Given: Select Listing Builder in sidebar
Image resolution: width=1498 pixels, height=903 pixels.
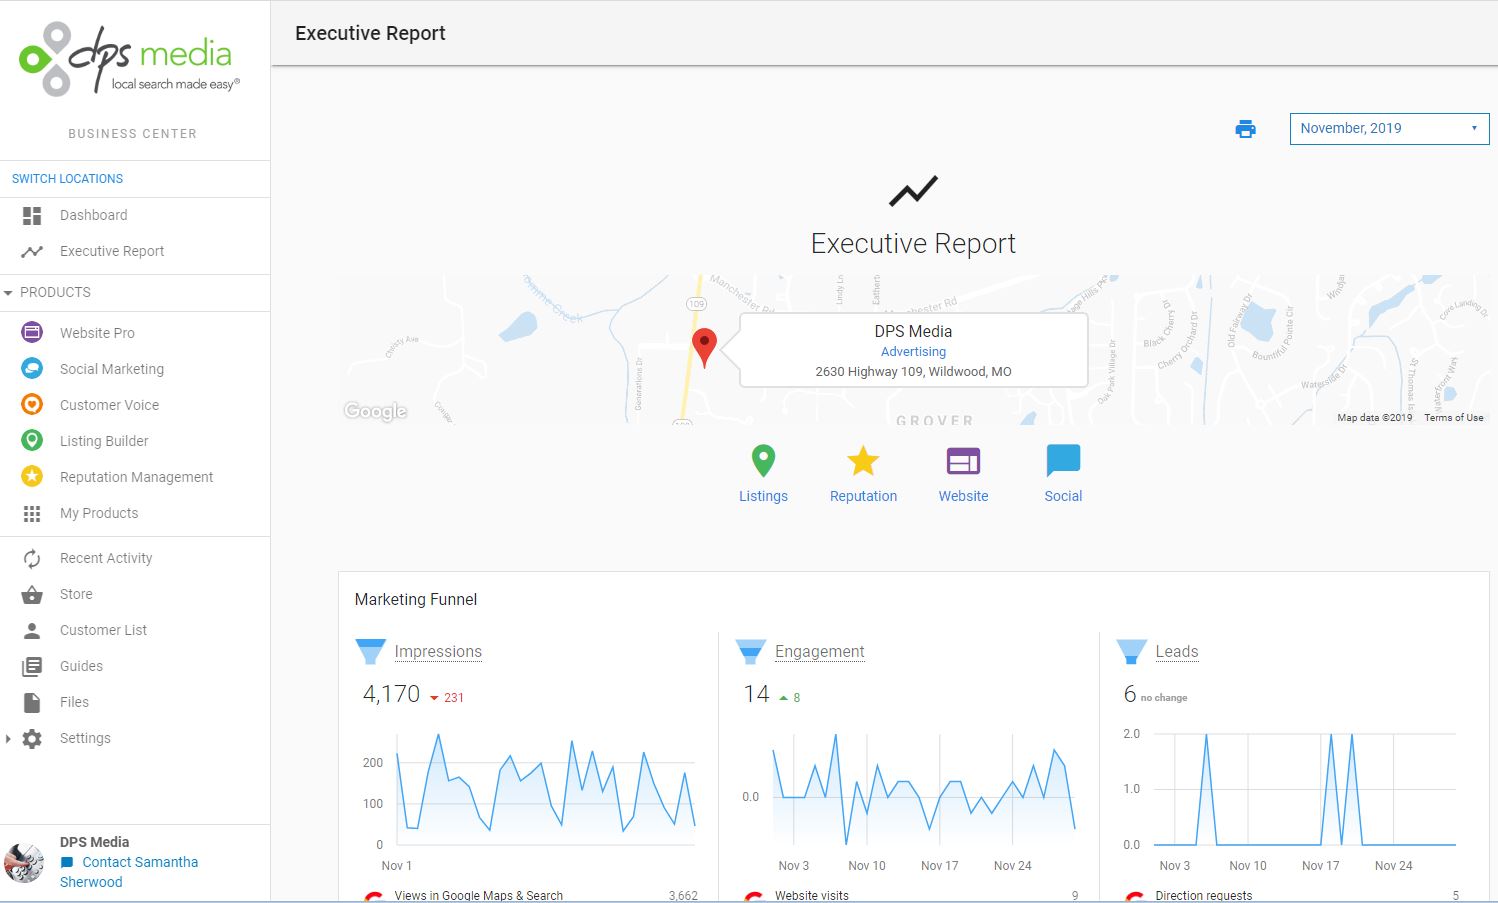Looking at the screenshot, I should coord(104,441).
